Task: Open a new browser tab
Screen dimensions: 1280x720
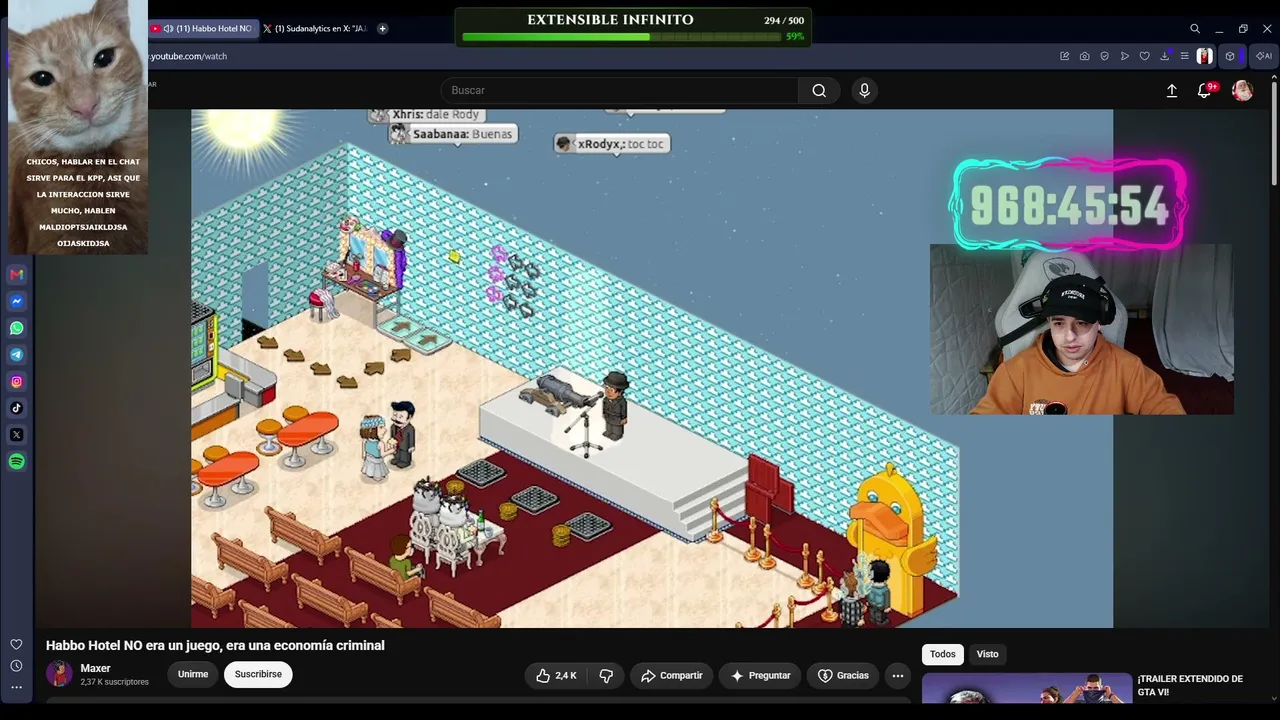Action: (382, 29)
